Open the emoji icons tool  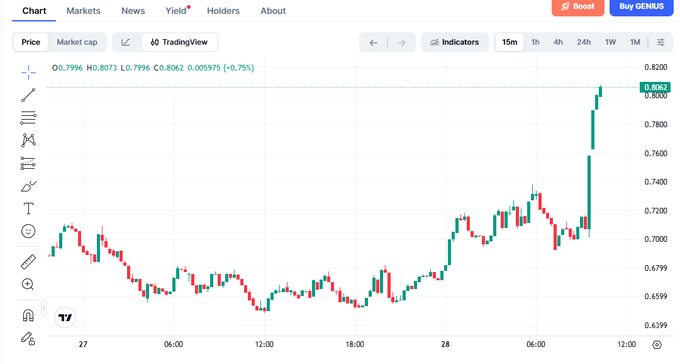[x=28, y=231]
